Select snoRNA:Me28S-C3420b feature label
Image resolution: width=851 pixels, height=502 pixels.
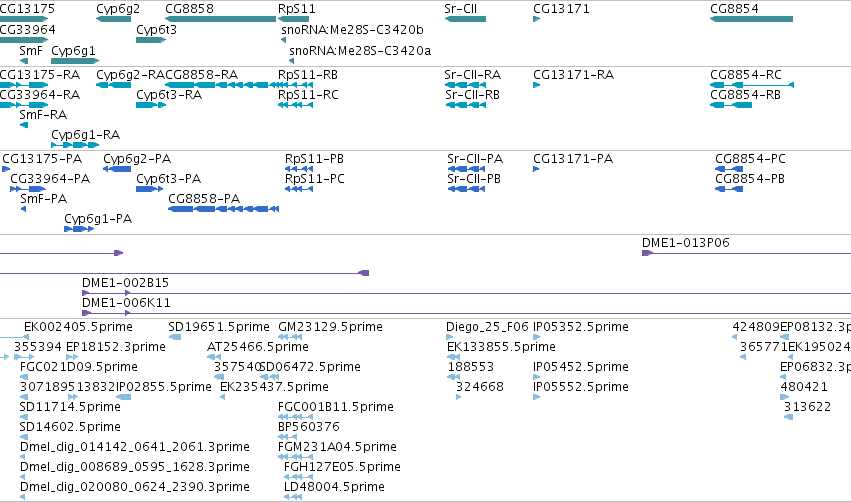352,30
